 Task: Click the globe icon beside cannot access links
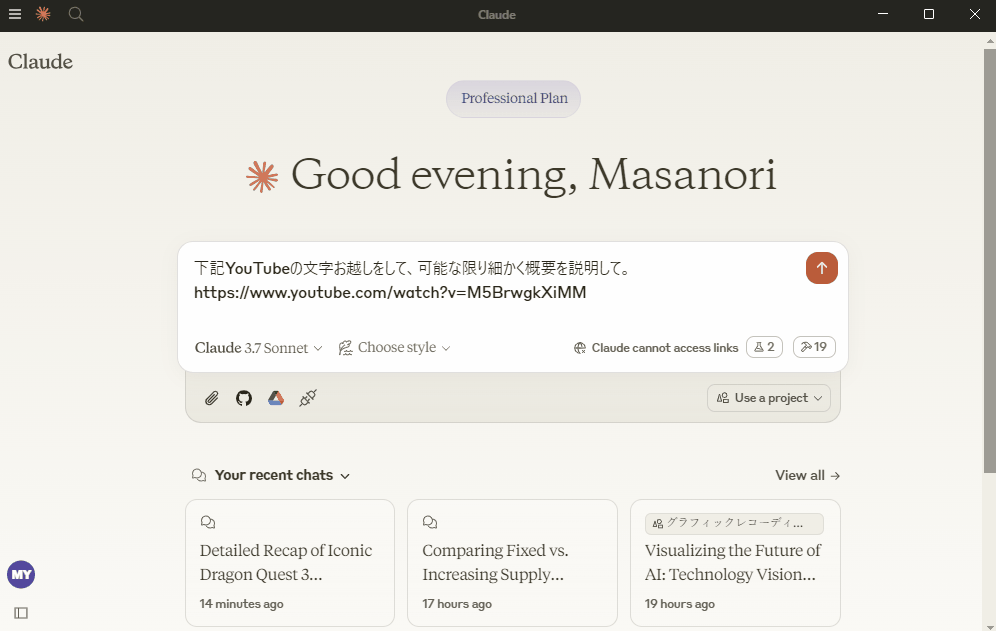coord(580,348)
